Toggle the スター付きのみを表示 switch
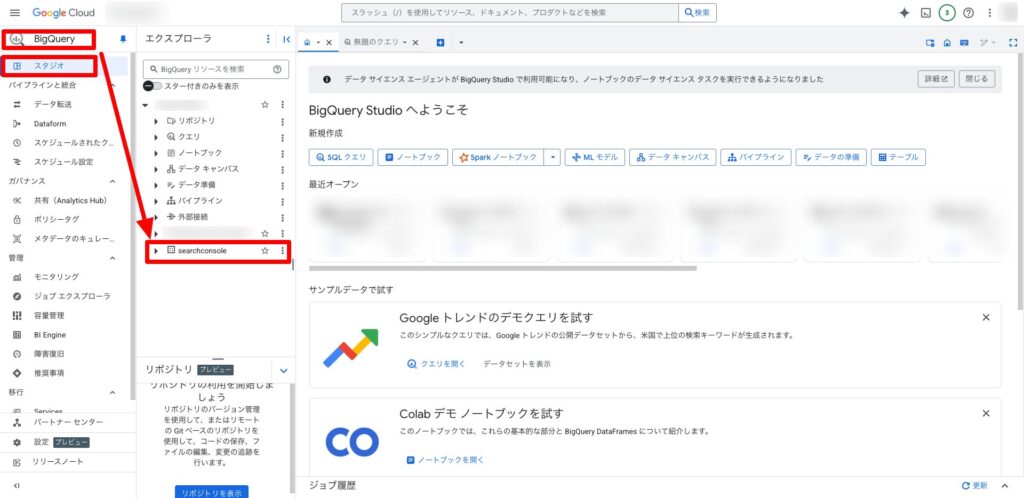This screenshot has height=498, width=1024. (152, 86)
